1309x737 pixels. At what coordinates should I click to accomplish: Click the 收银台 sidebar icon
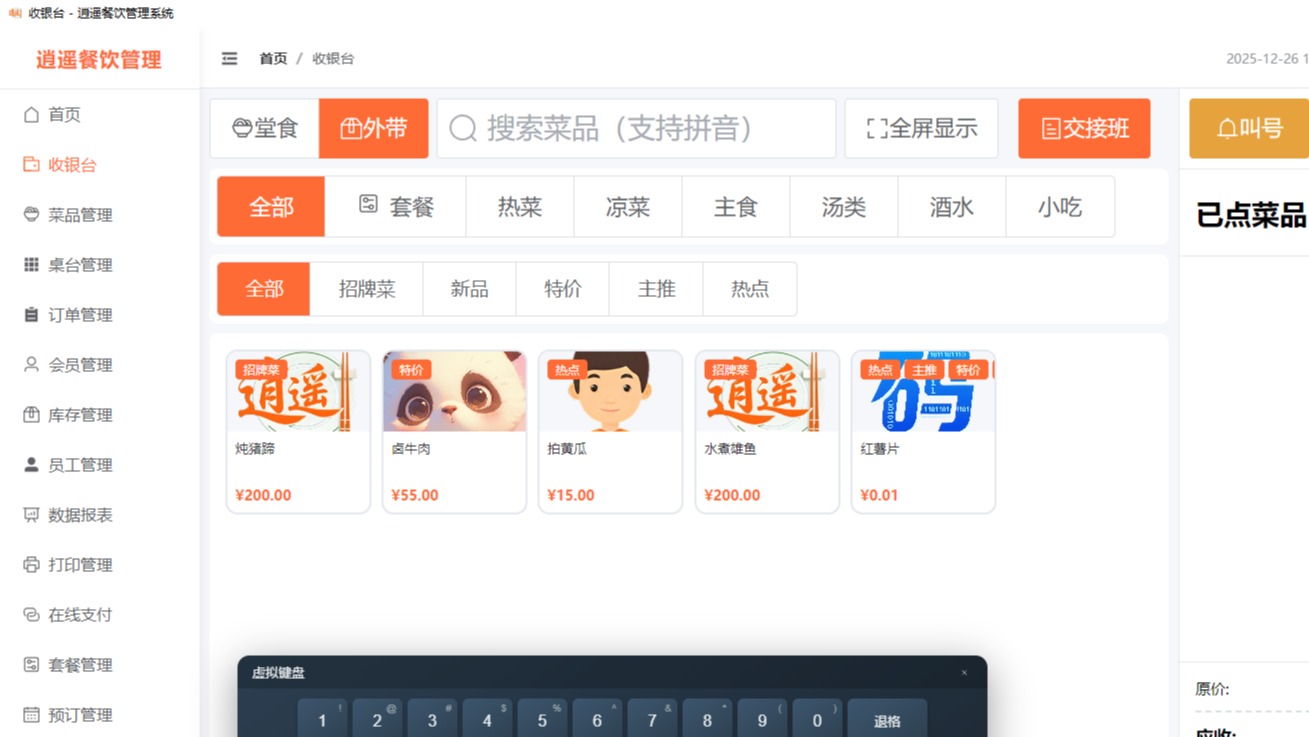click(31, 164)
